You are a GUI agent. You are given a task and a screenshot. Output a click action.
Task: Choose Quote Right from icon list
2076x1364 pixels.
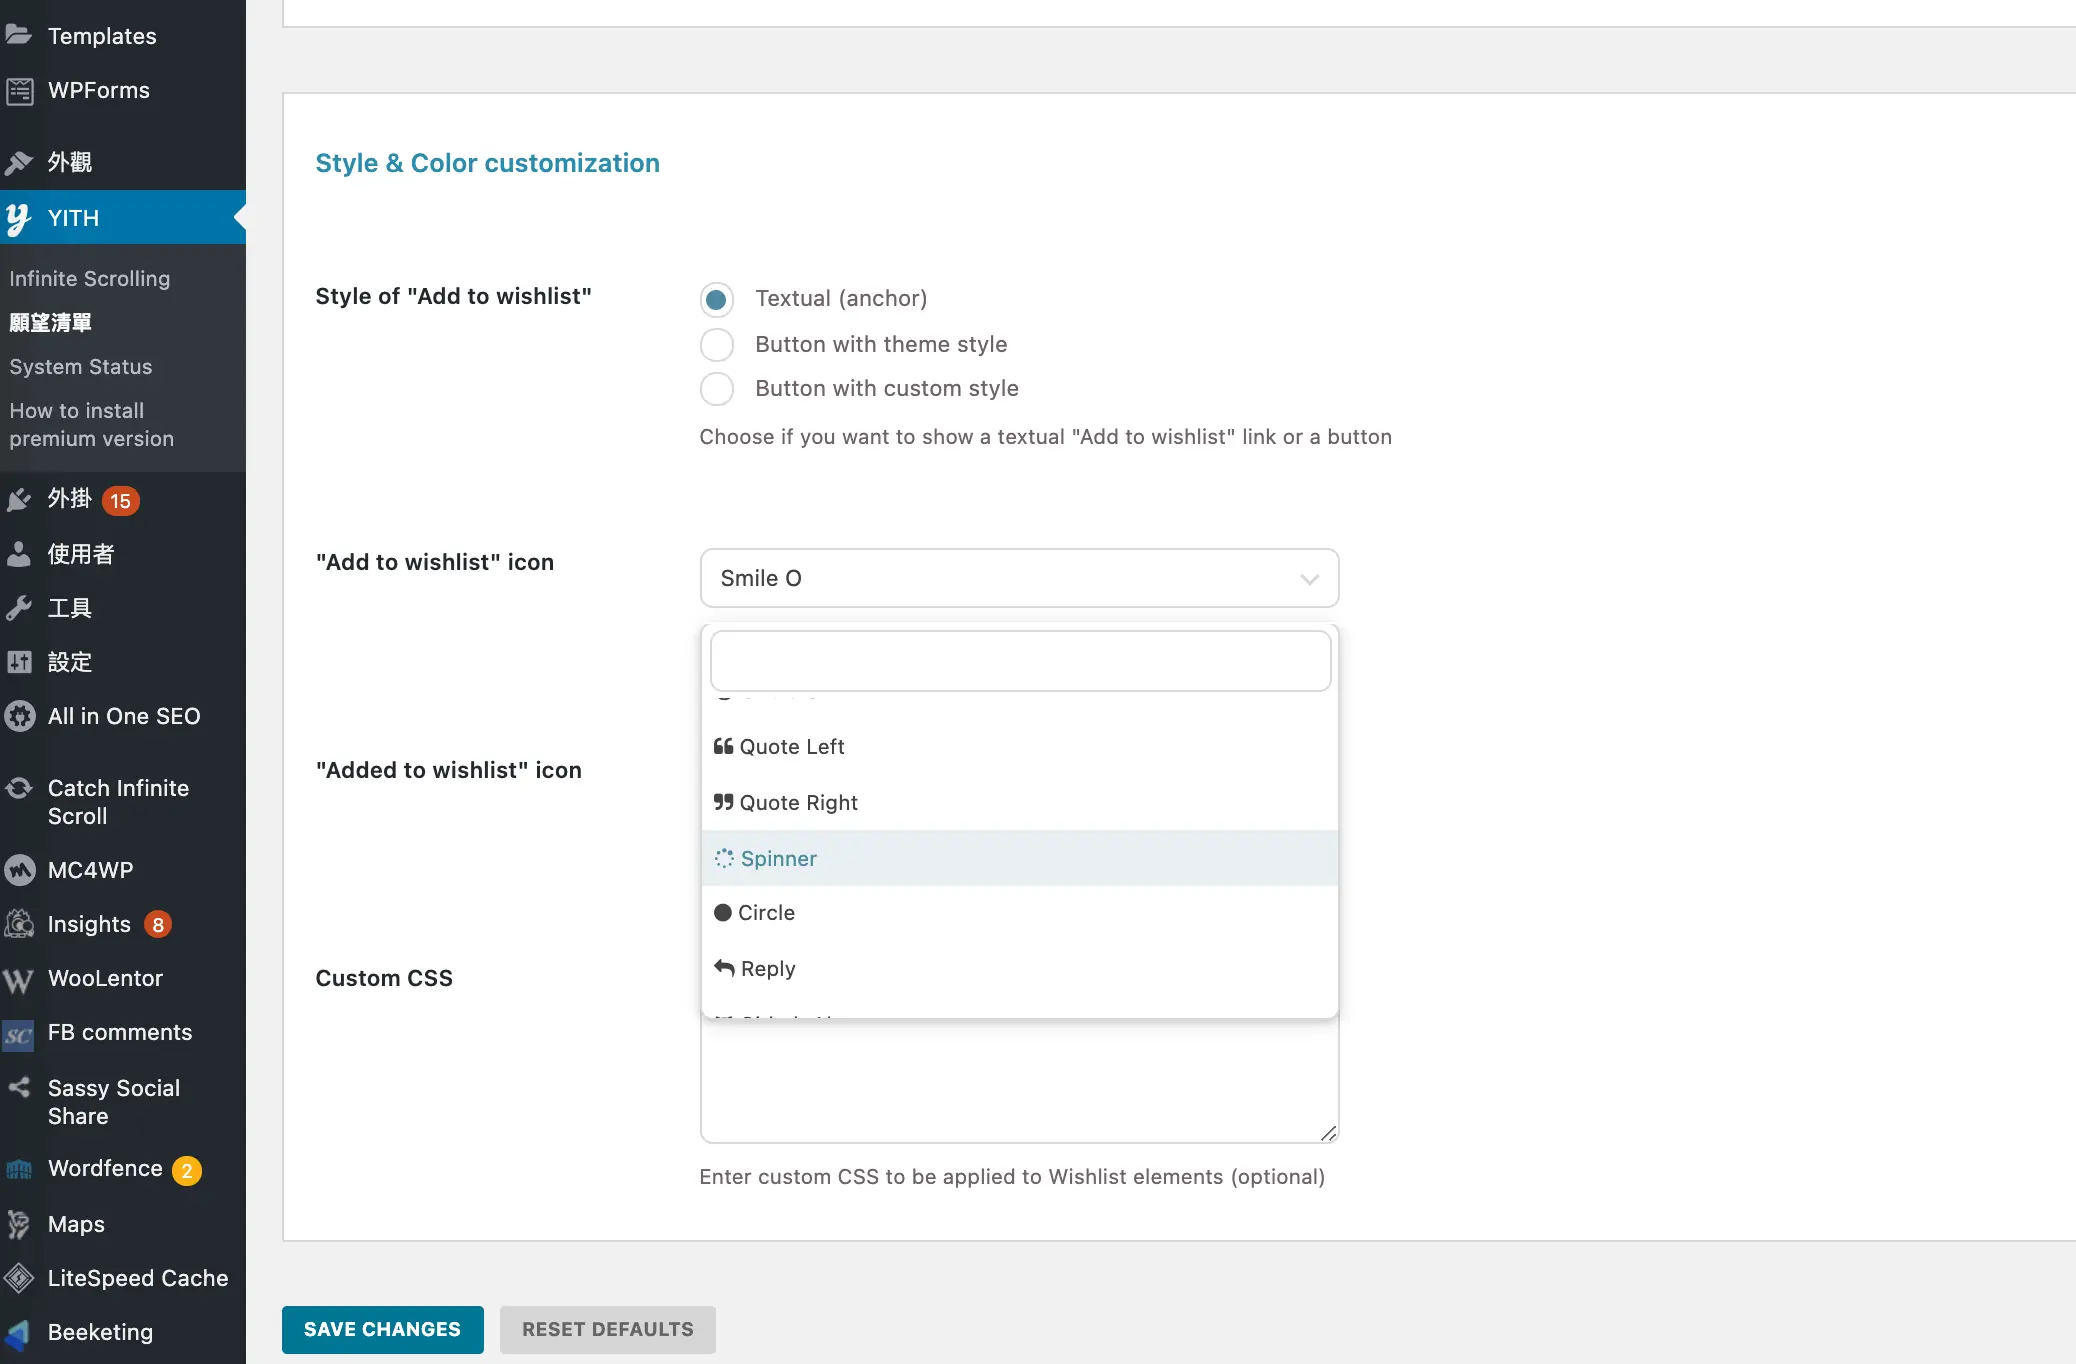(x=1019, y=803)
